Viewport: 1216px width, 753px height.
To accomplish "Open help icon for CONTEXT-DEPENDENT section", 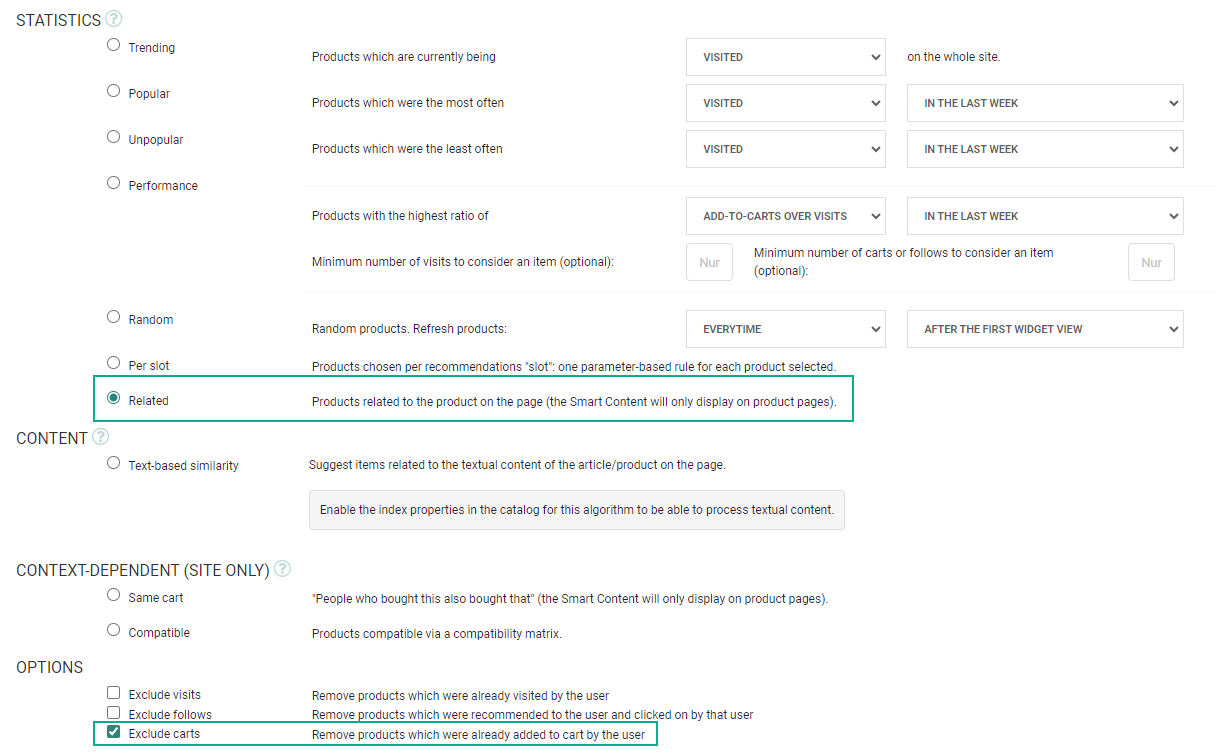I will 282,569.
